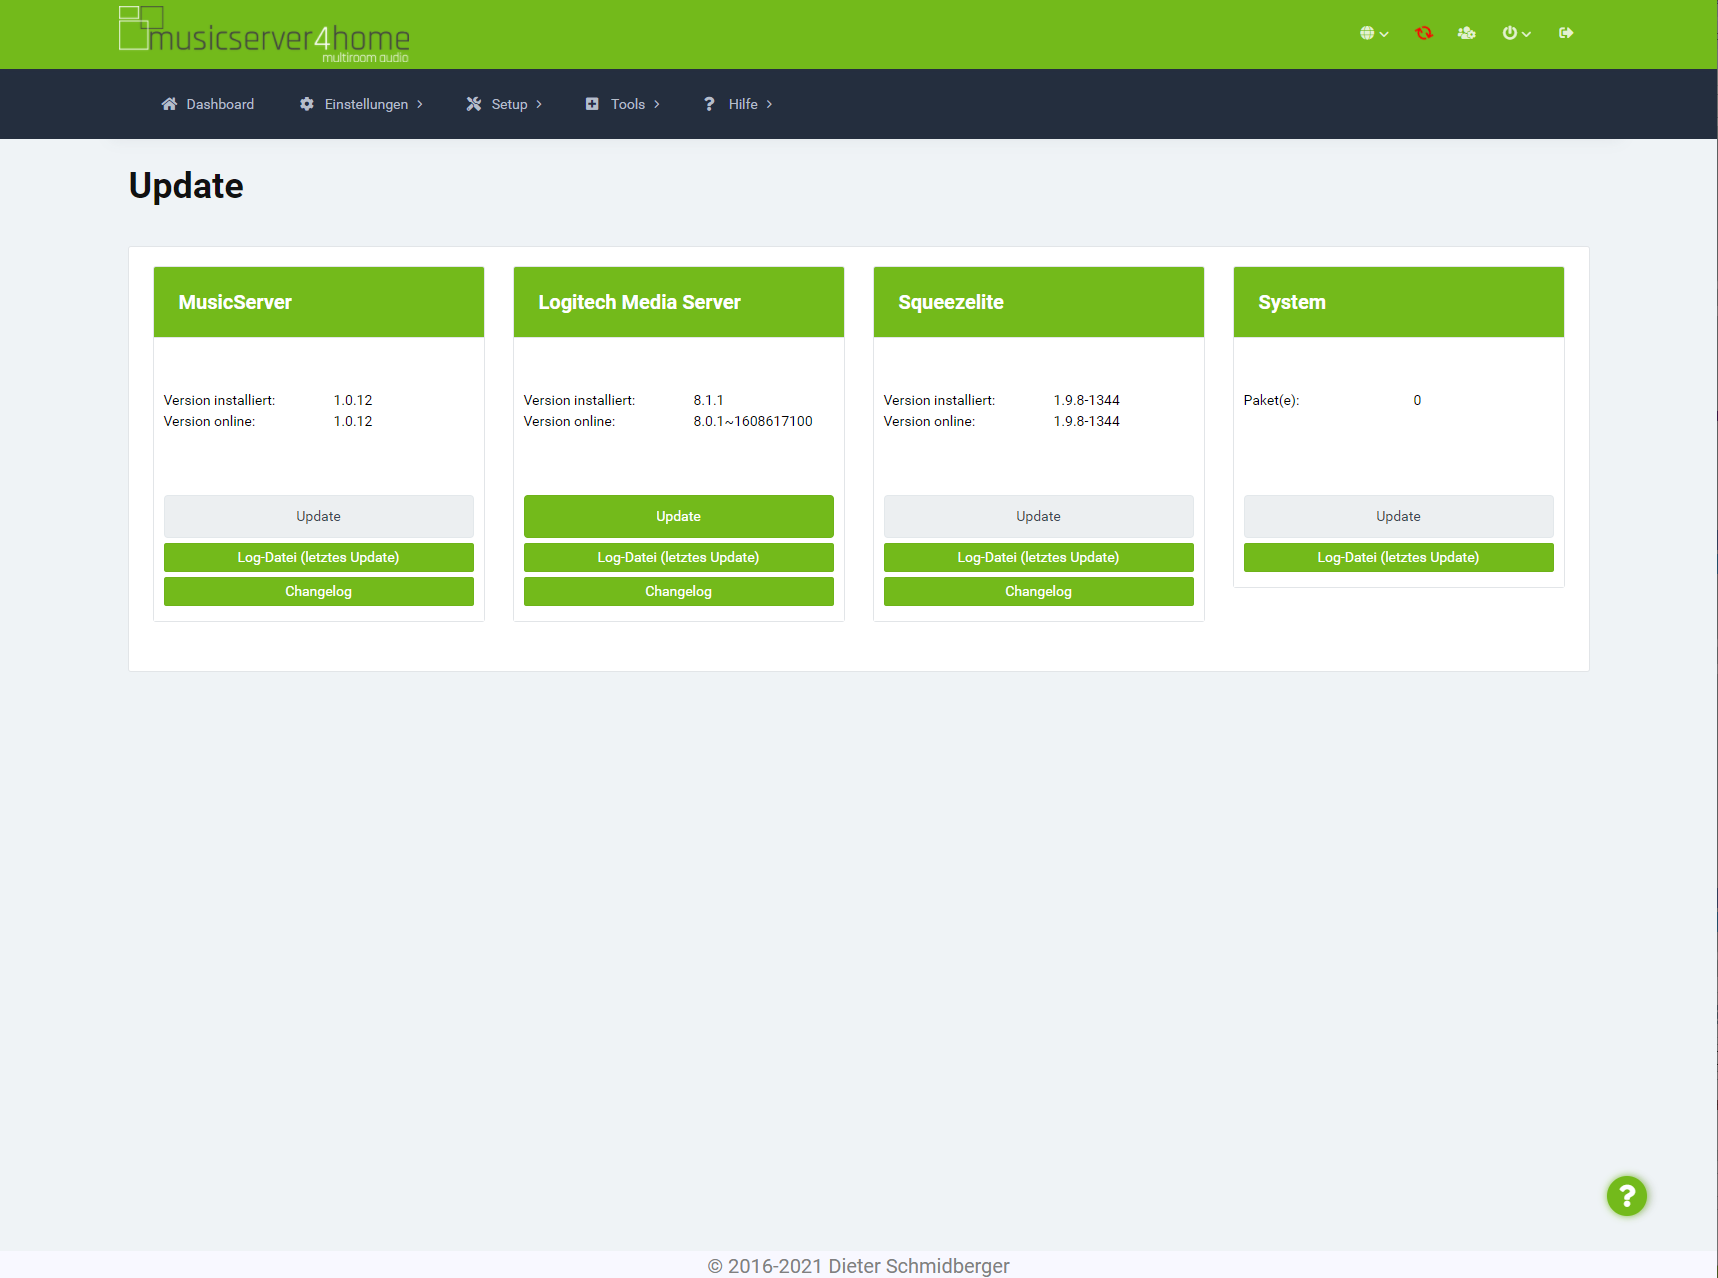Go to the Dashboard page
This screenshot has height=1278, width=1718.
pyautogui.click(x=208, y=104)
